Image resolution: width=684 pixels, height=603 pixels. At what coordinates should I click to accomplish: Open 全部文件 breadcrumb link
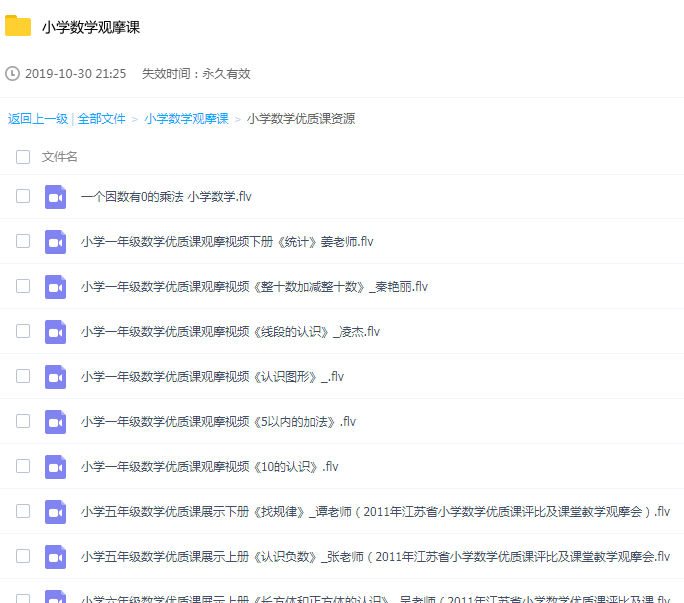coord(102,119)
